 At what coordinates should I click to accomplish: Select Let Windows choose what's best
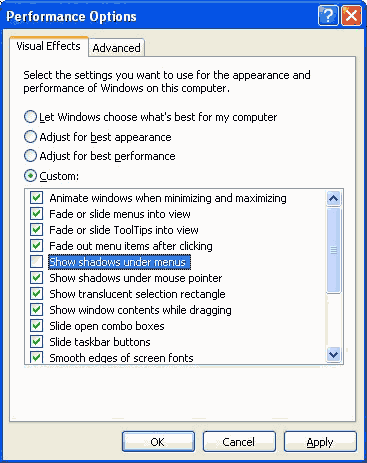pos(30,117)
